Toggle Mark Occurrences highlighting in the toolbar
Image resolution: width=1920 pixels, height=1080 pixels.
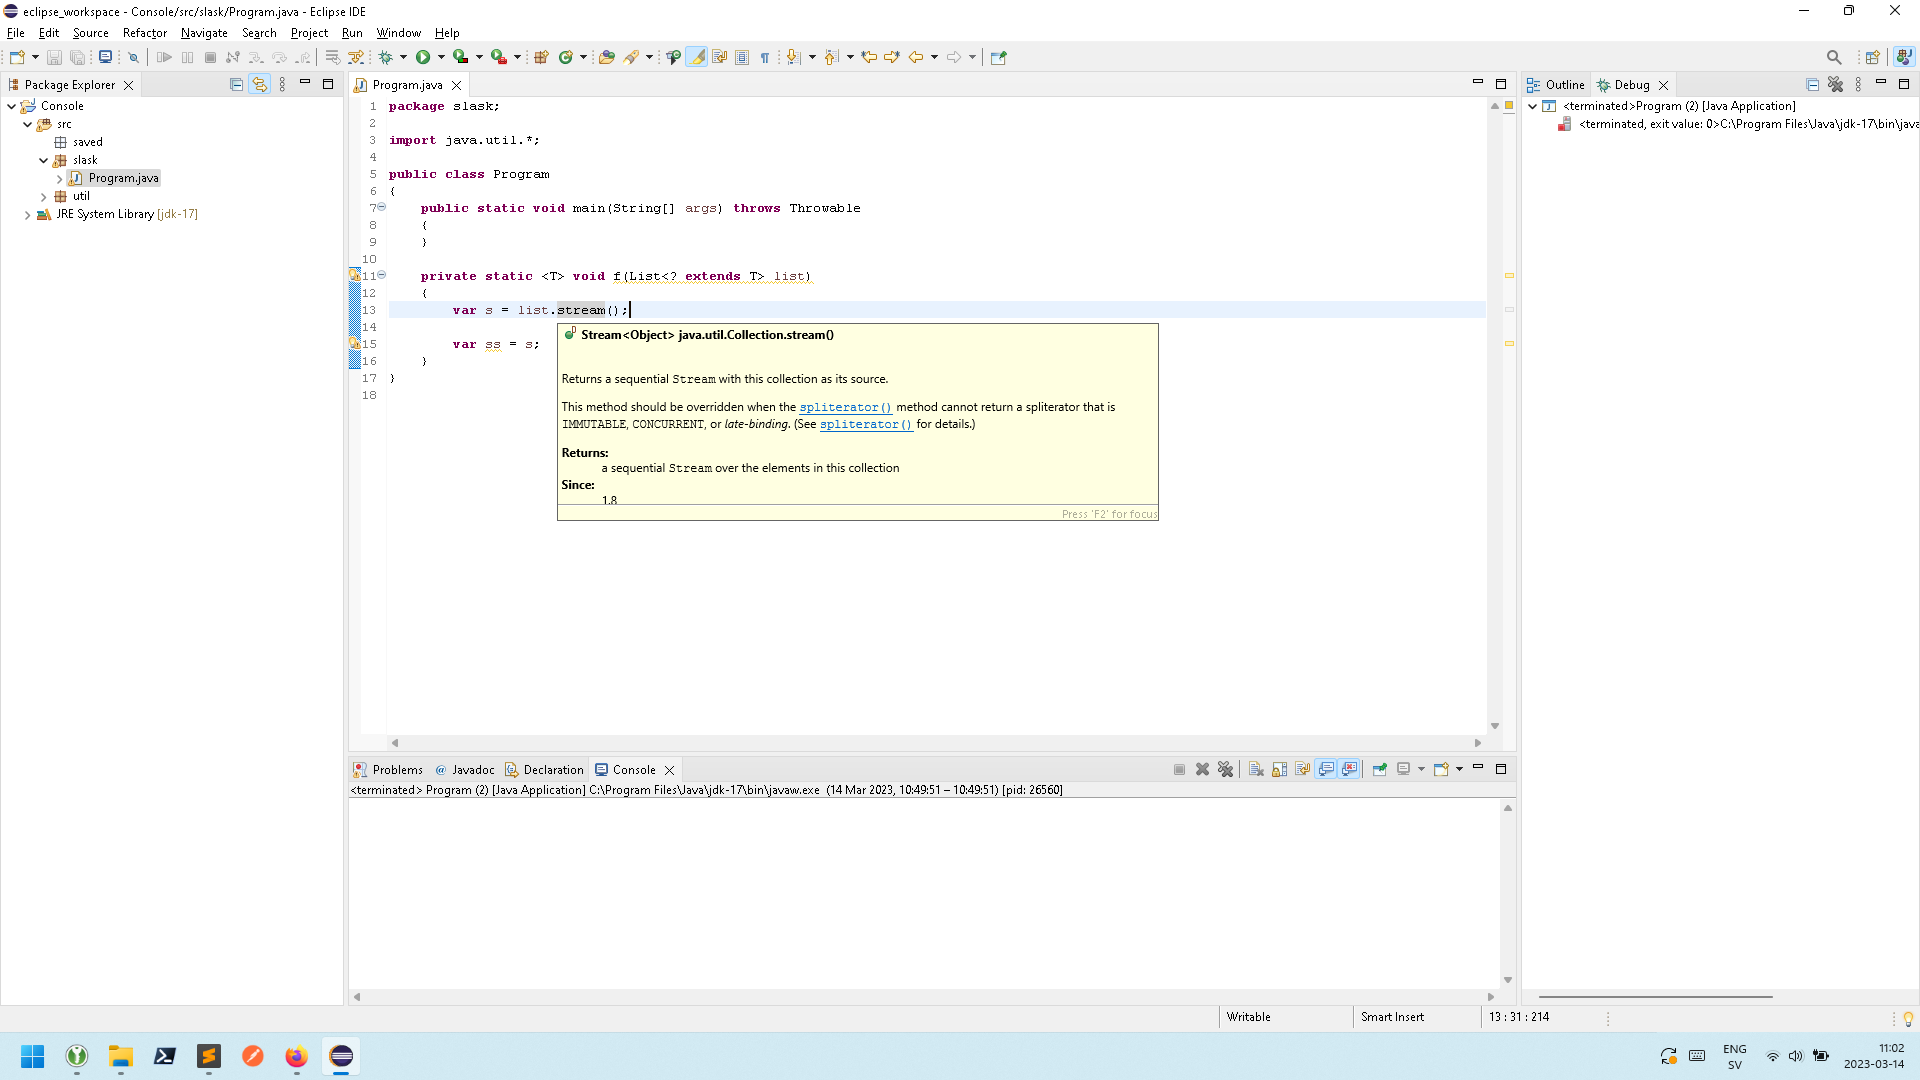[x=697, y=57]
